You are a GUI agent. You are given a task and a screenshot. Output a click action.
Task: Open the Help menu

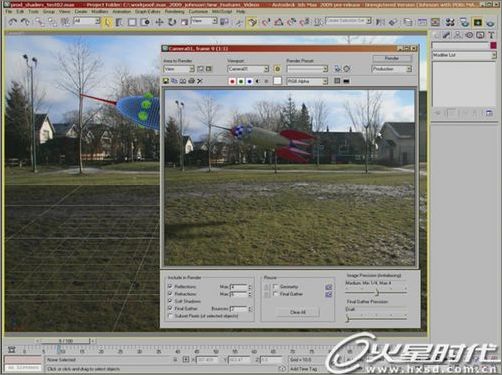240,11
